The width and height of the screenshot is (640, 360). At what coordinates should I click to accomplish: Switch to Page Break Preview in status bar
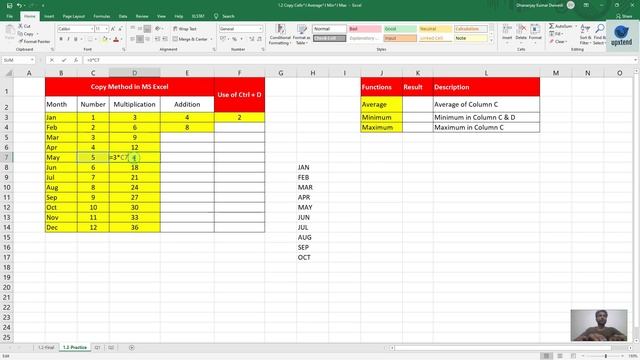pyautogui.click(x=573, y=356)
